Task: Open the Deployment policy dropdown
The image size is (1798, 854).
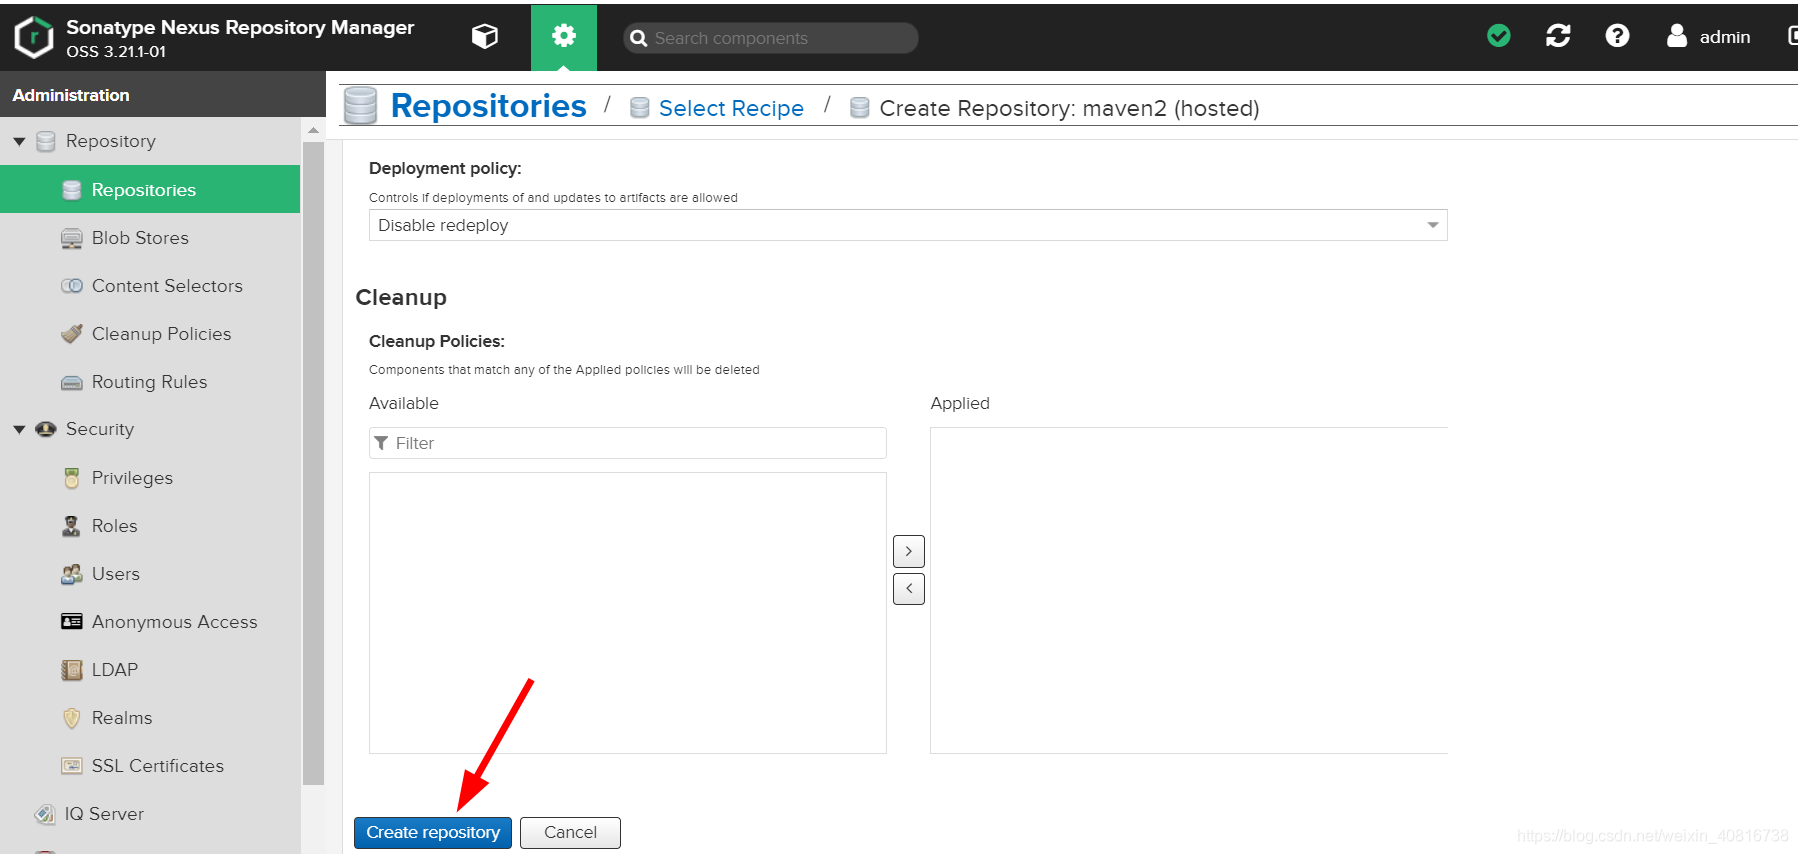Action: click(908, 225)
